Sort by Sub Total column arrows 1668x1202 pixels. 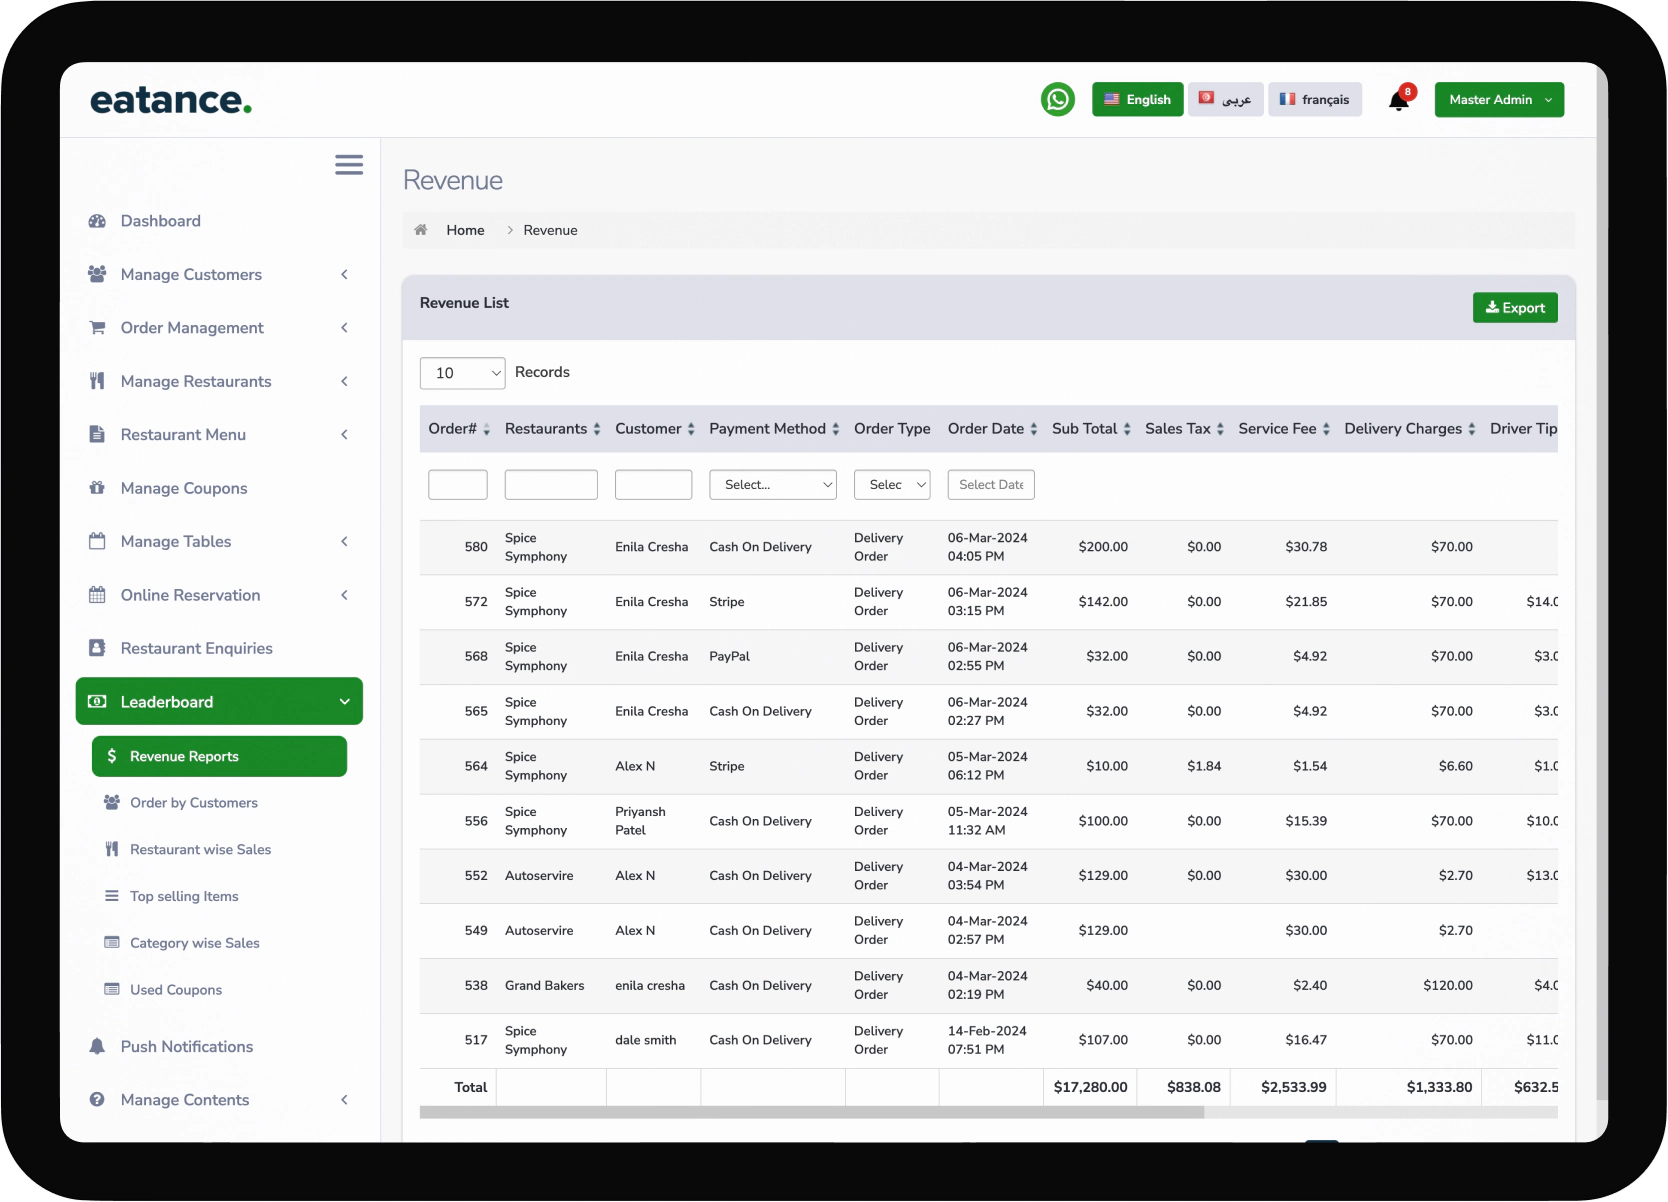(x=1127, y=430)
